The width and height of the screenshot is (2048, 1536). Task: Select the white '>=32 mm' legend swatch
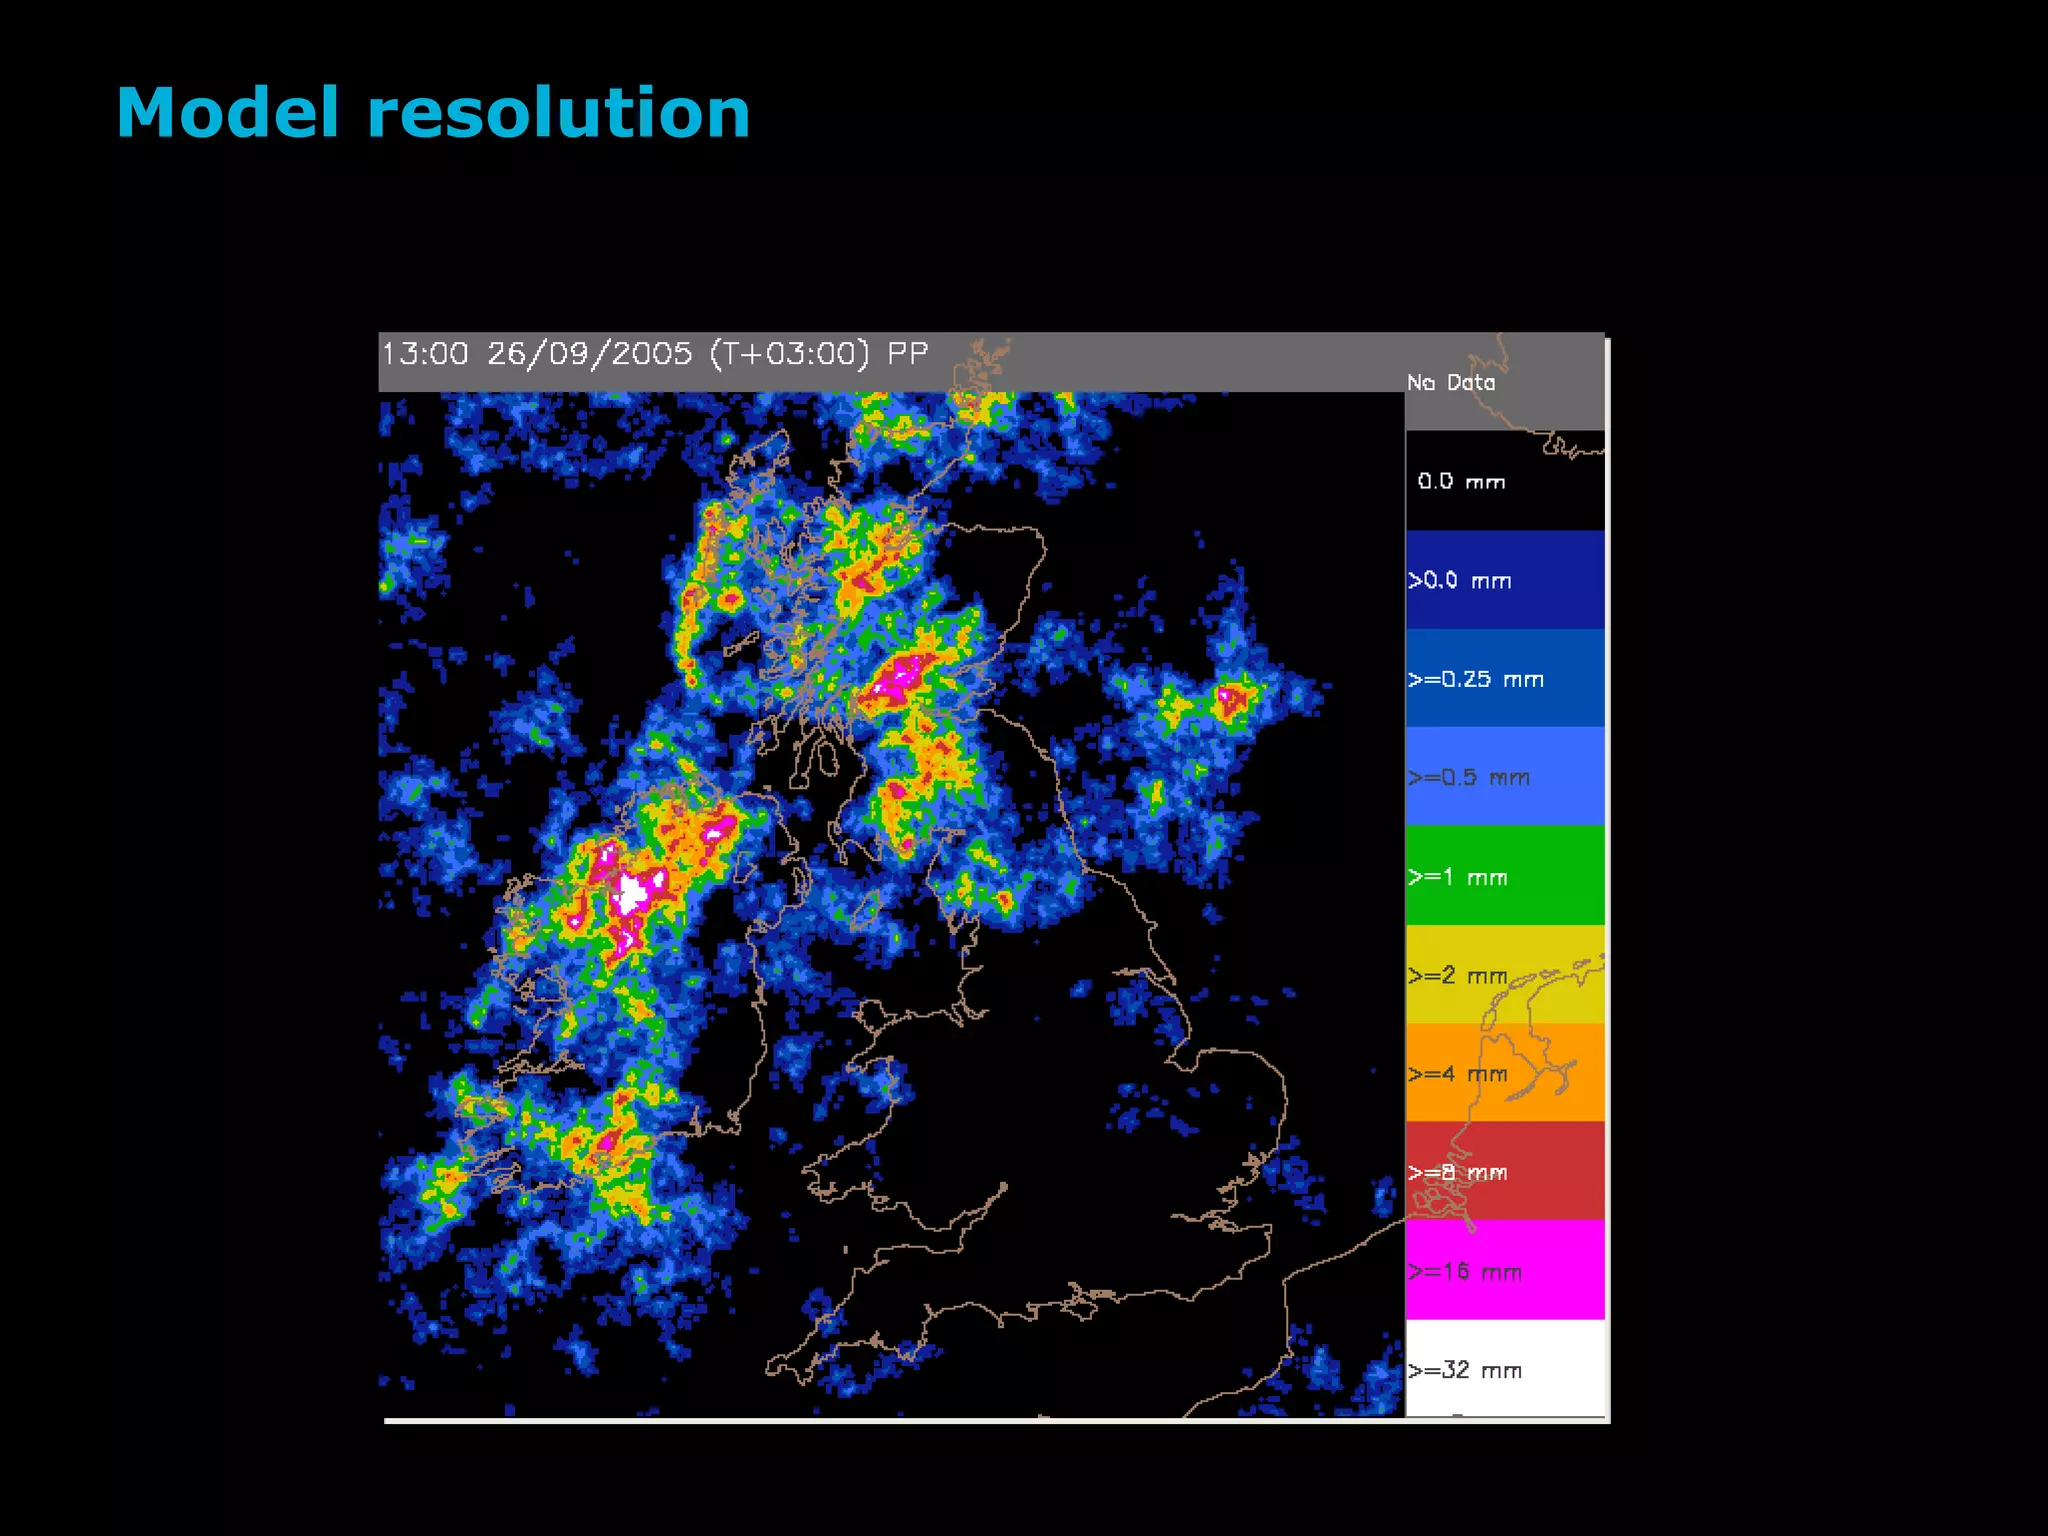point(1505,1368)
